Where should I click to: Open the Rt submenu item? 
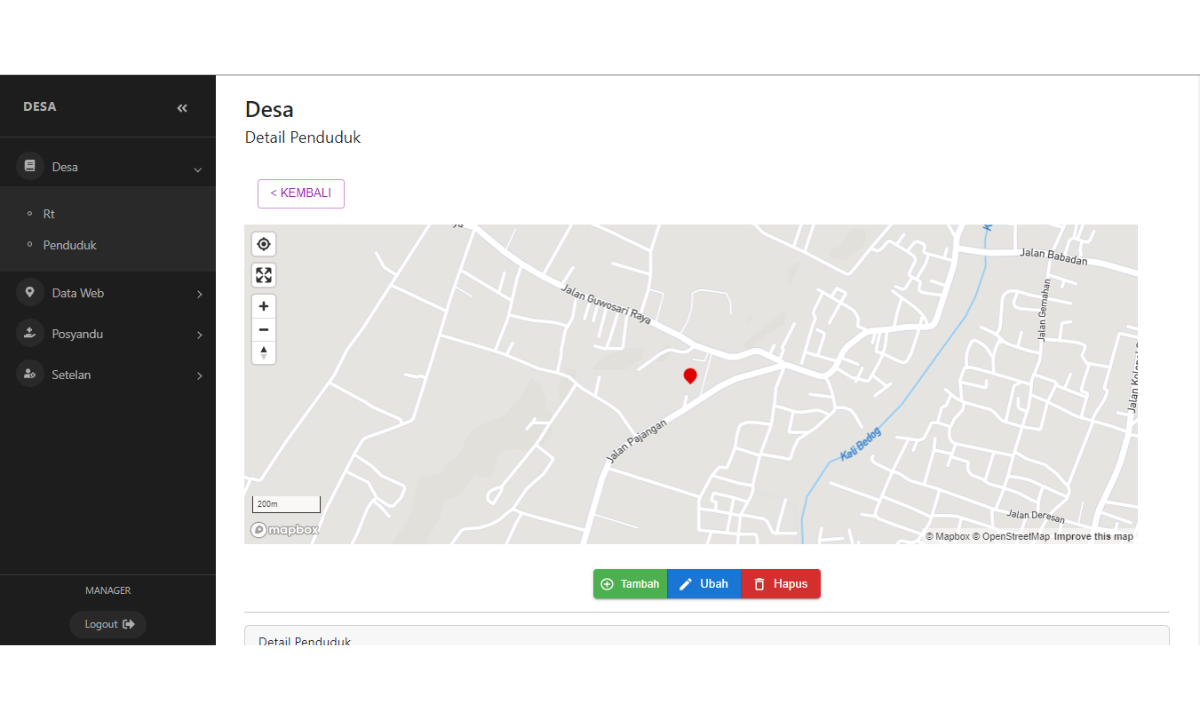coord(49,214)
